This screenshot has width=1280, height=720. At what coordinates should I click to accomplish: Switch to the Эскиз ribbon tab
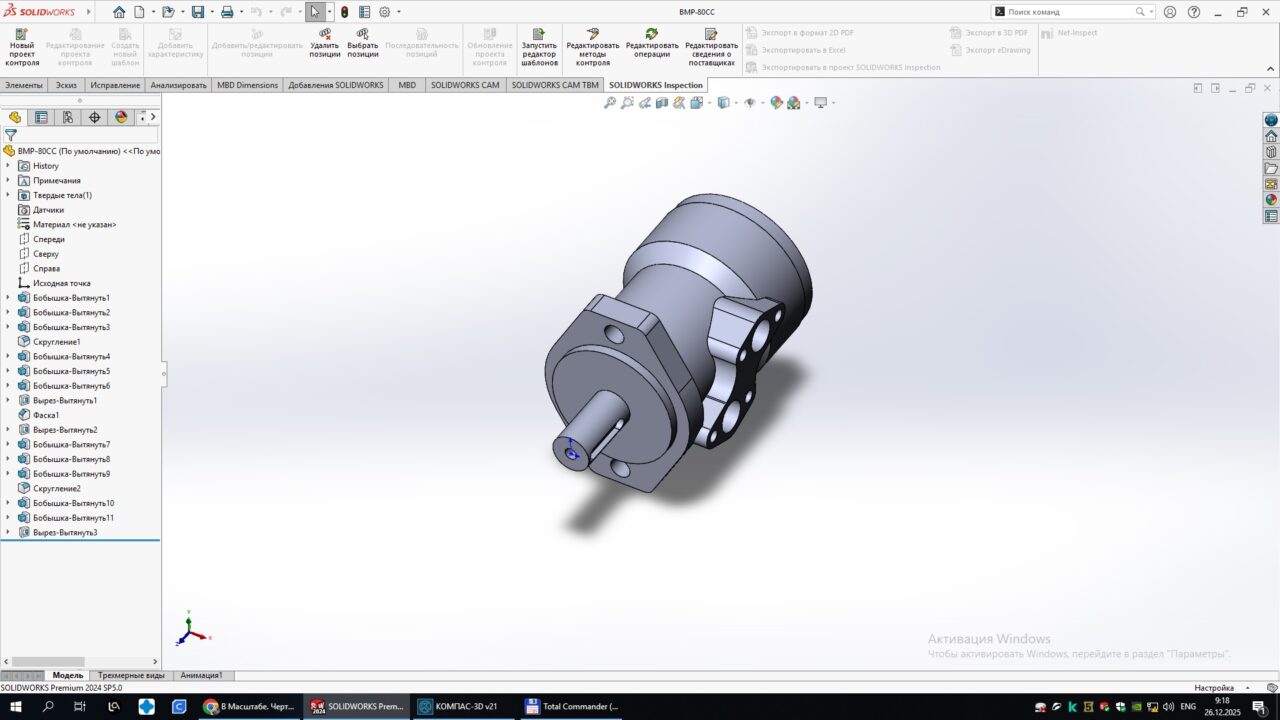(x=66, y=85)
